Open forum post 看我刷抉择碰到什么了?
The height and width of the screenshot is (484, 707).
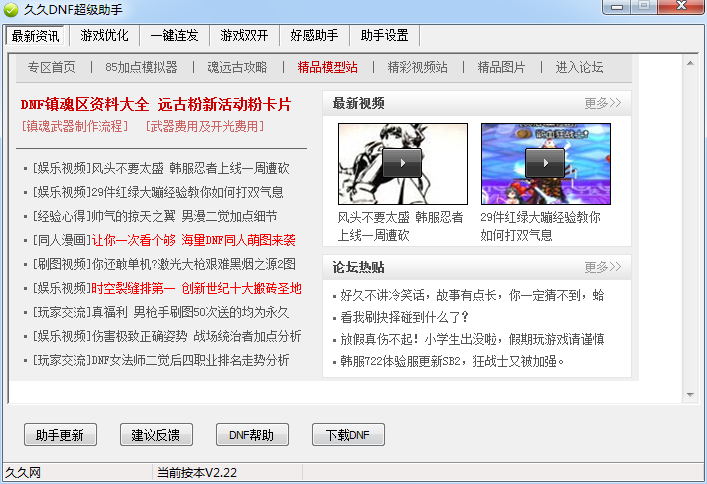[x=404, y=317]
